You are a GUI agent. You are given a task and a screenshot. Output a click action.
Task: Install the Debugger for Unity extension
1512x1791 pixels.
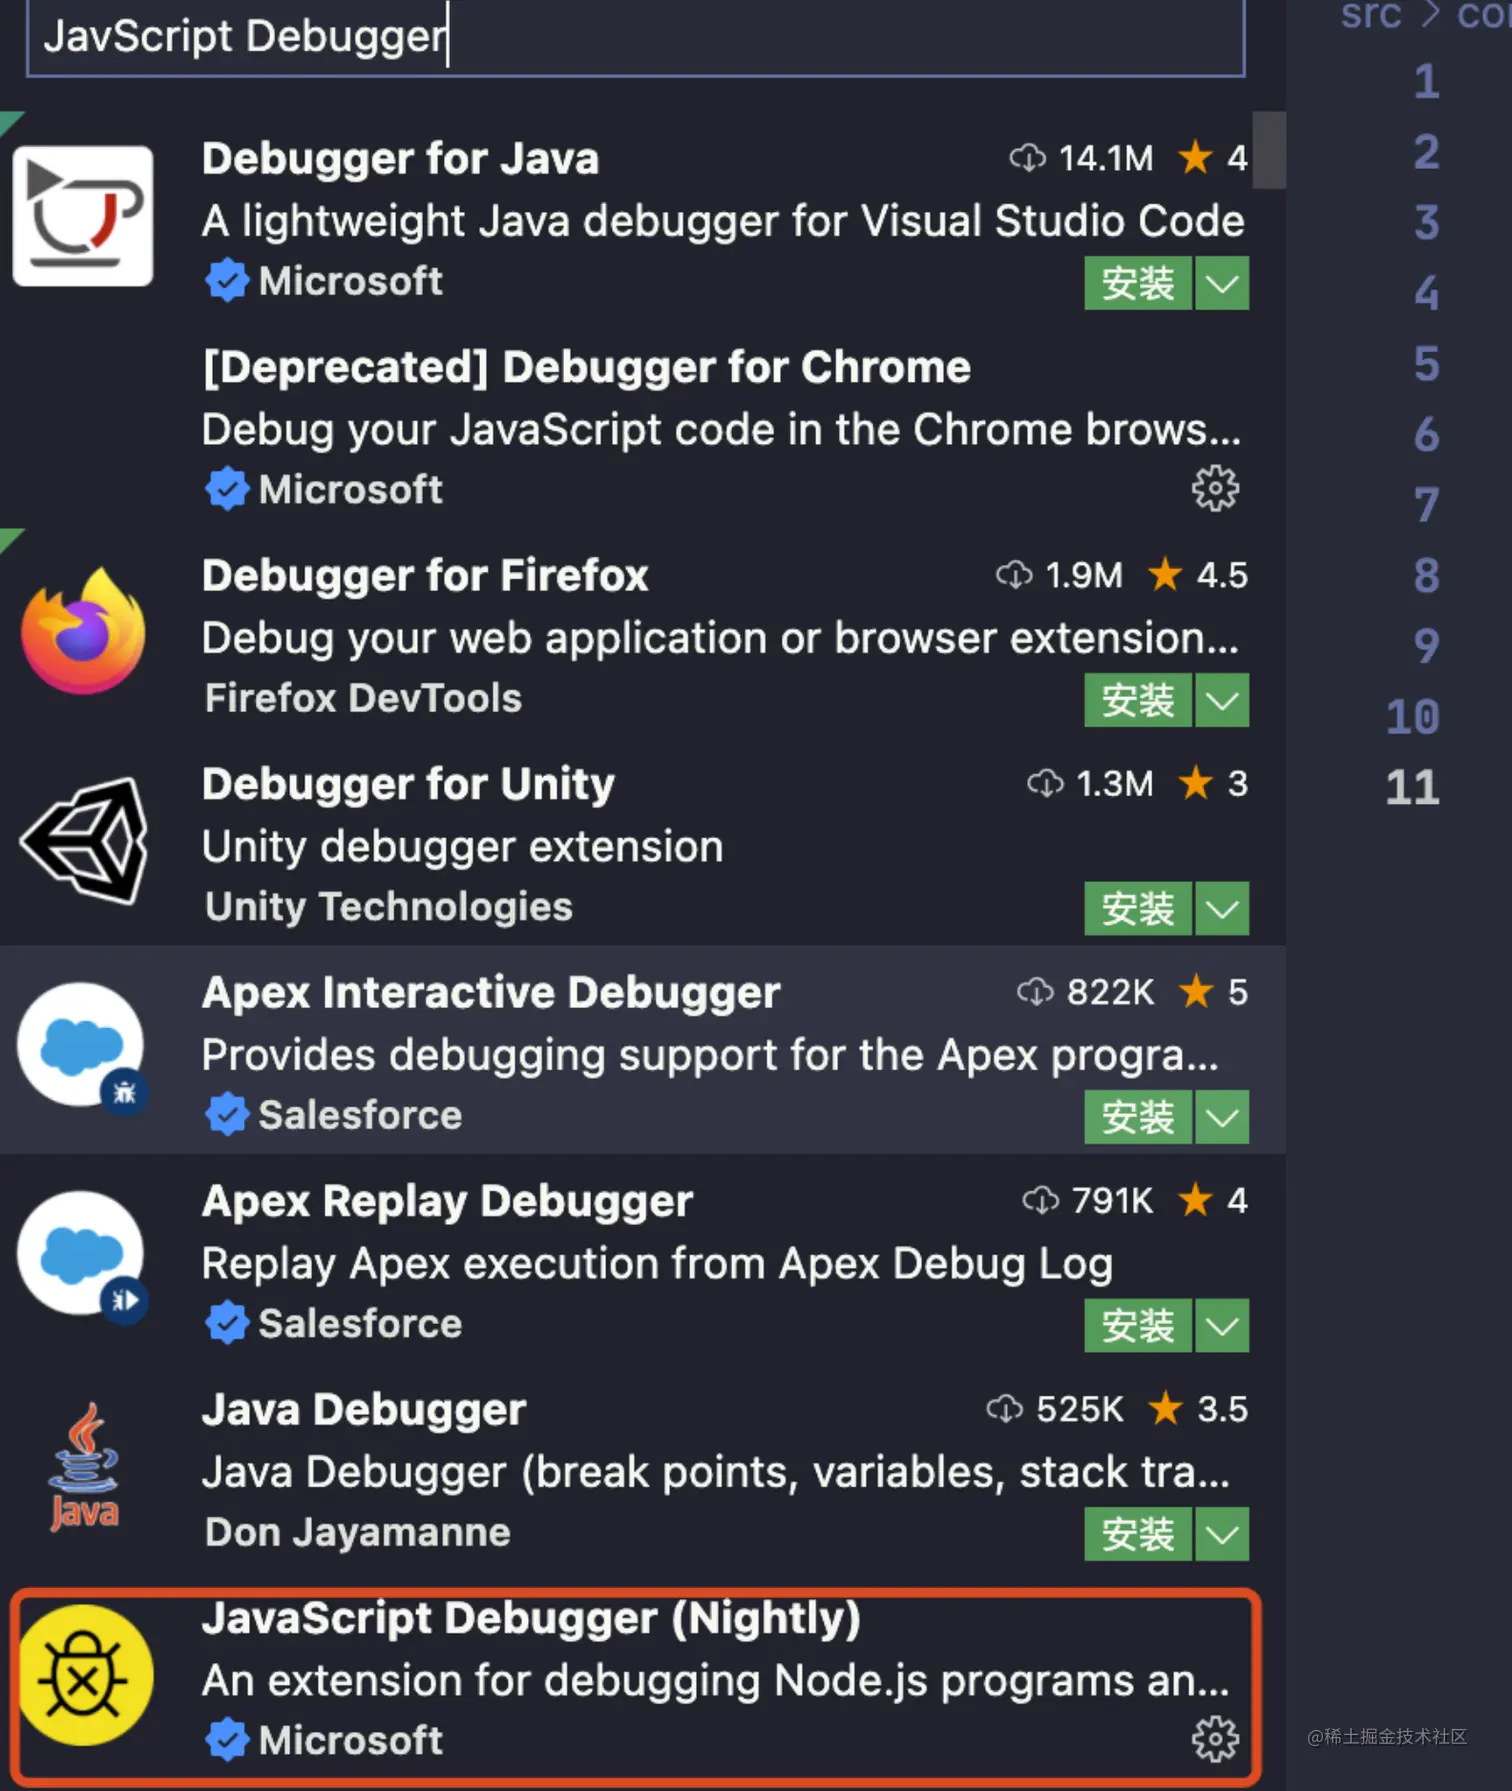(1138, 908)
